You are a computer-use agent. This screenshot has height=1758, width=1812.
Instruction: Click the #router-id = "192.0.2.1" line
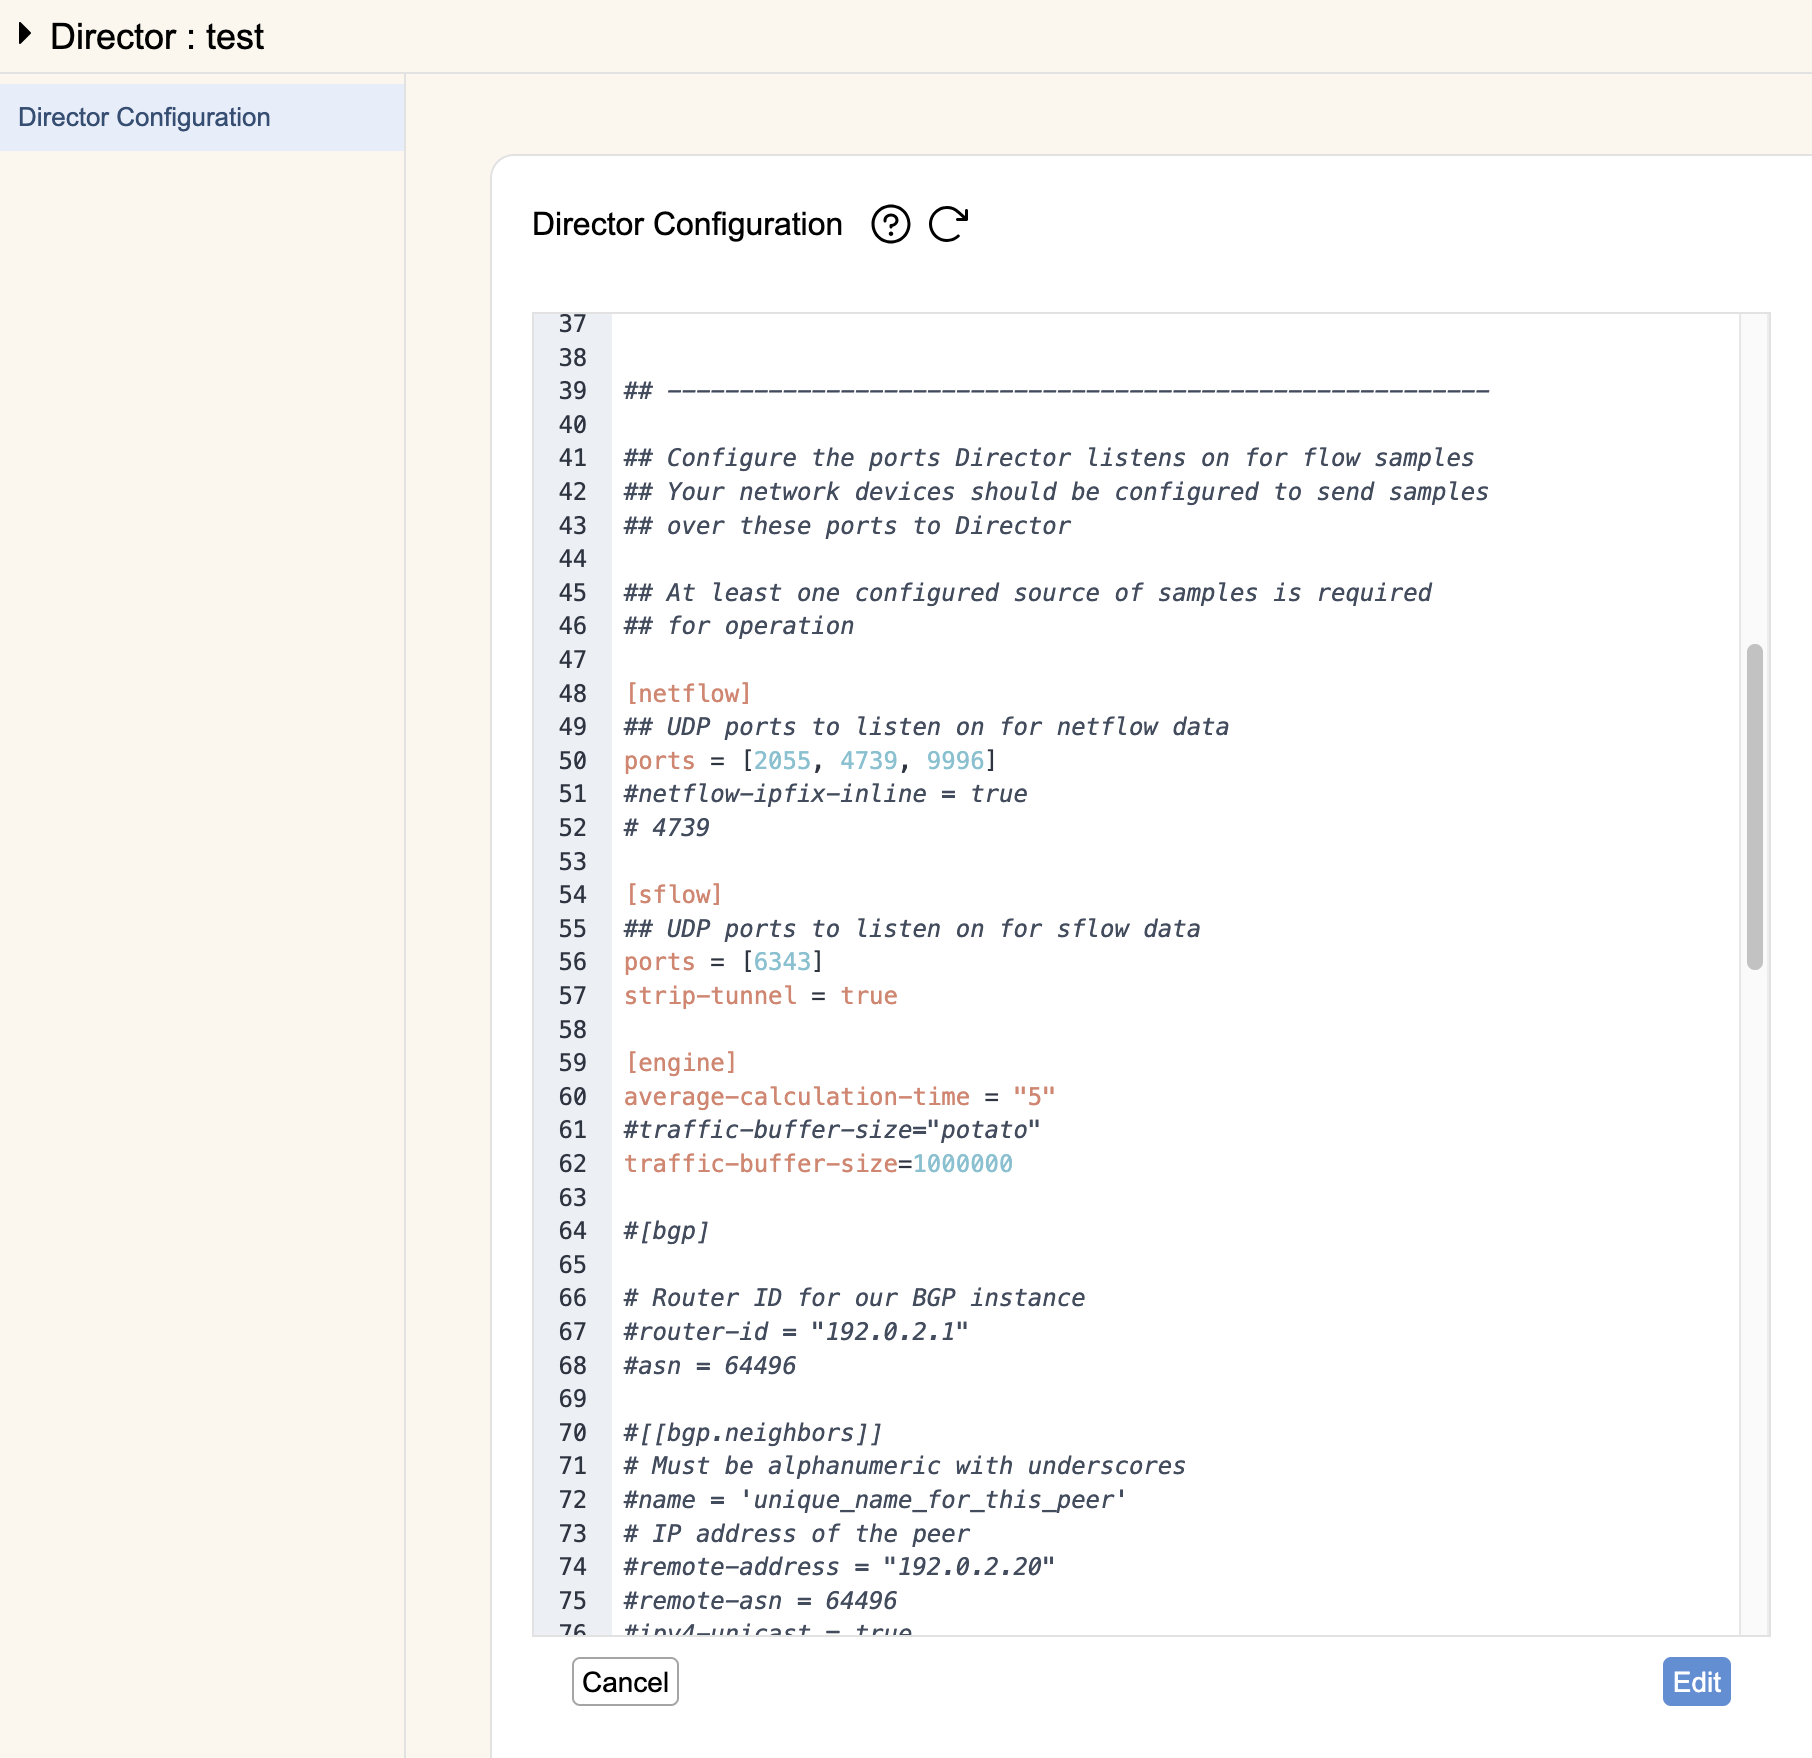coord(796,1331)
